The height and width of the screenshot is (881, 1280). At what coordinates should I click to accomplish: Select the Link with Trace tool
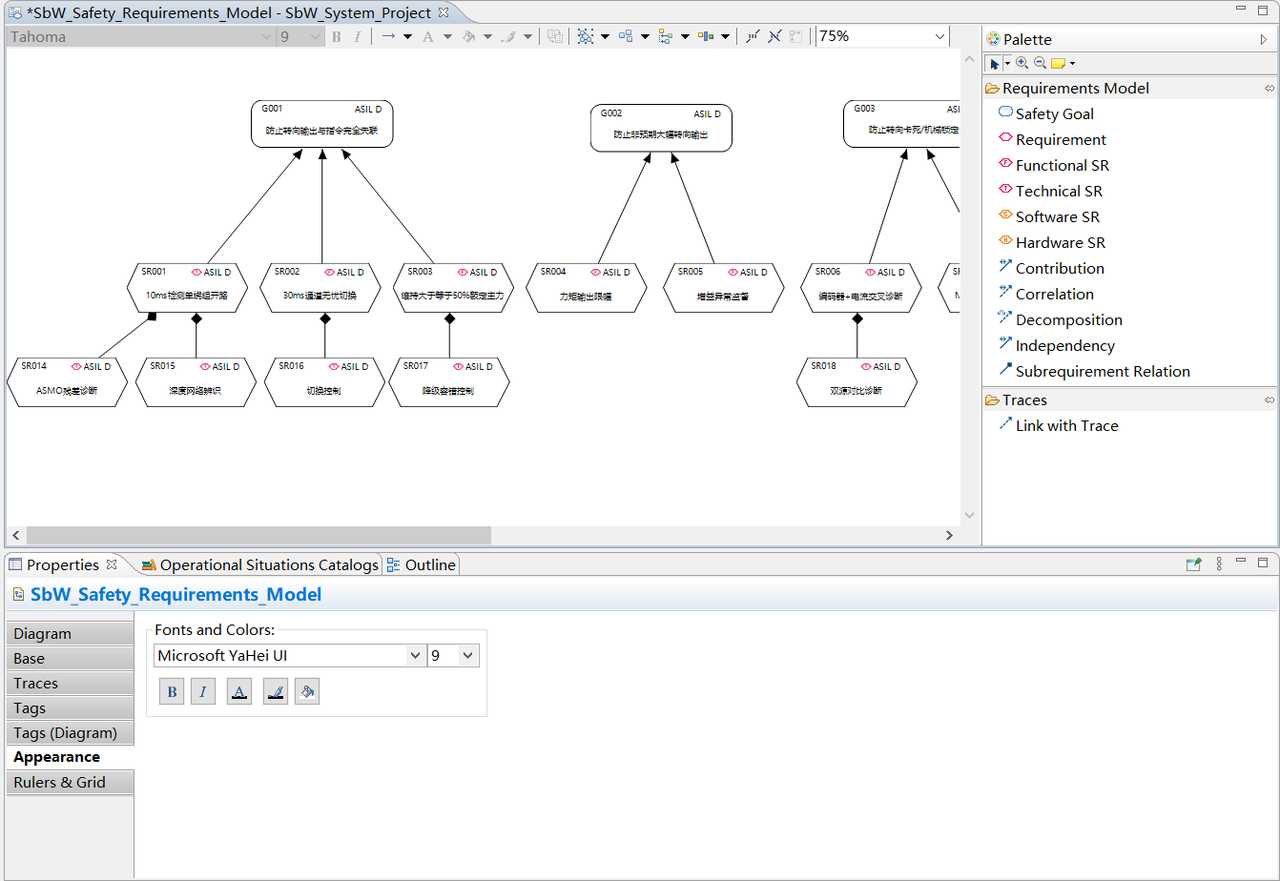click(1058, 425)
